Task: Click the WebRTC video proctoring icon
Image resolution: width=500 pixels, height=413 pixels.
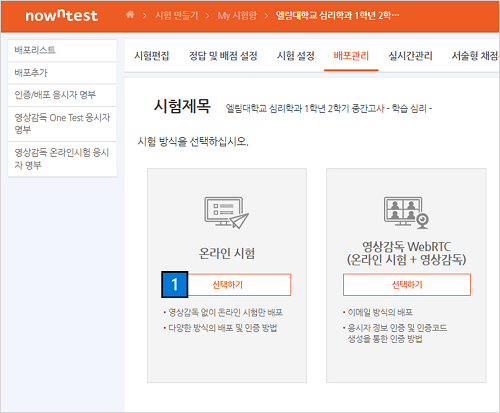Action: tap(406, 212)
